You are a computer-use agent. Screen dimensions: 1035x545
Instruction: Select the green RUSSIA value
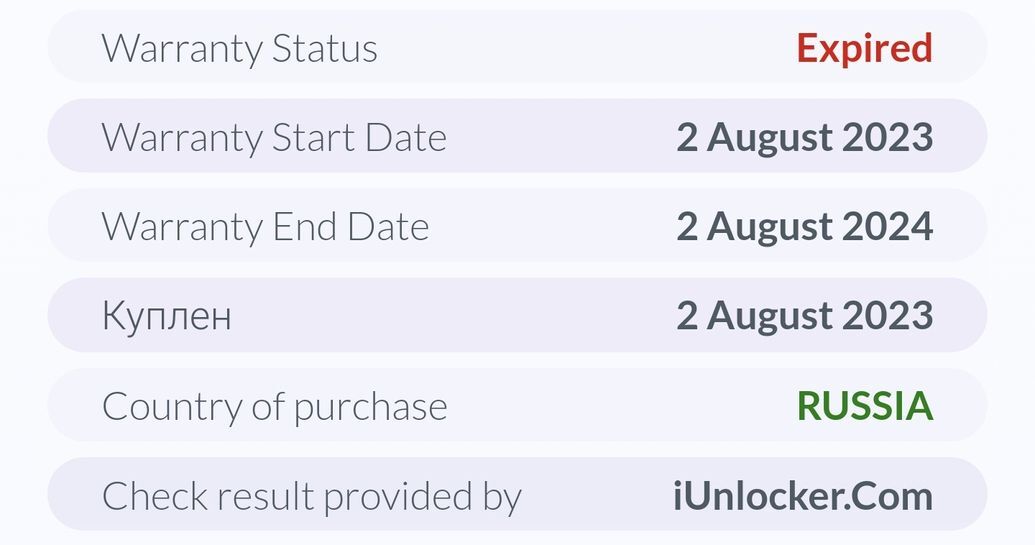[x=864, y=406]
